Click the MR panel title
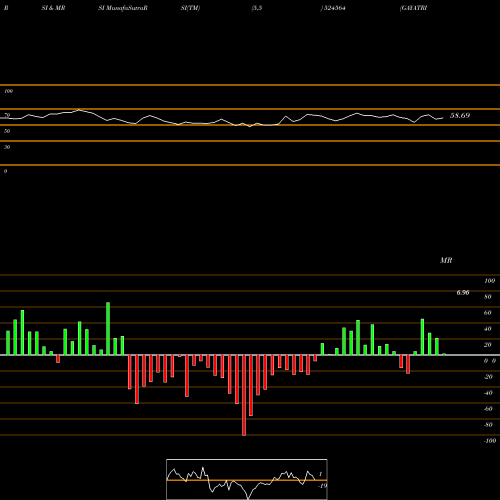 [x=446, y=260]
